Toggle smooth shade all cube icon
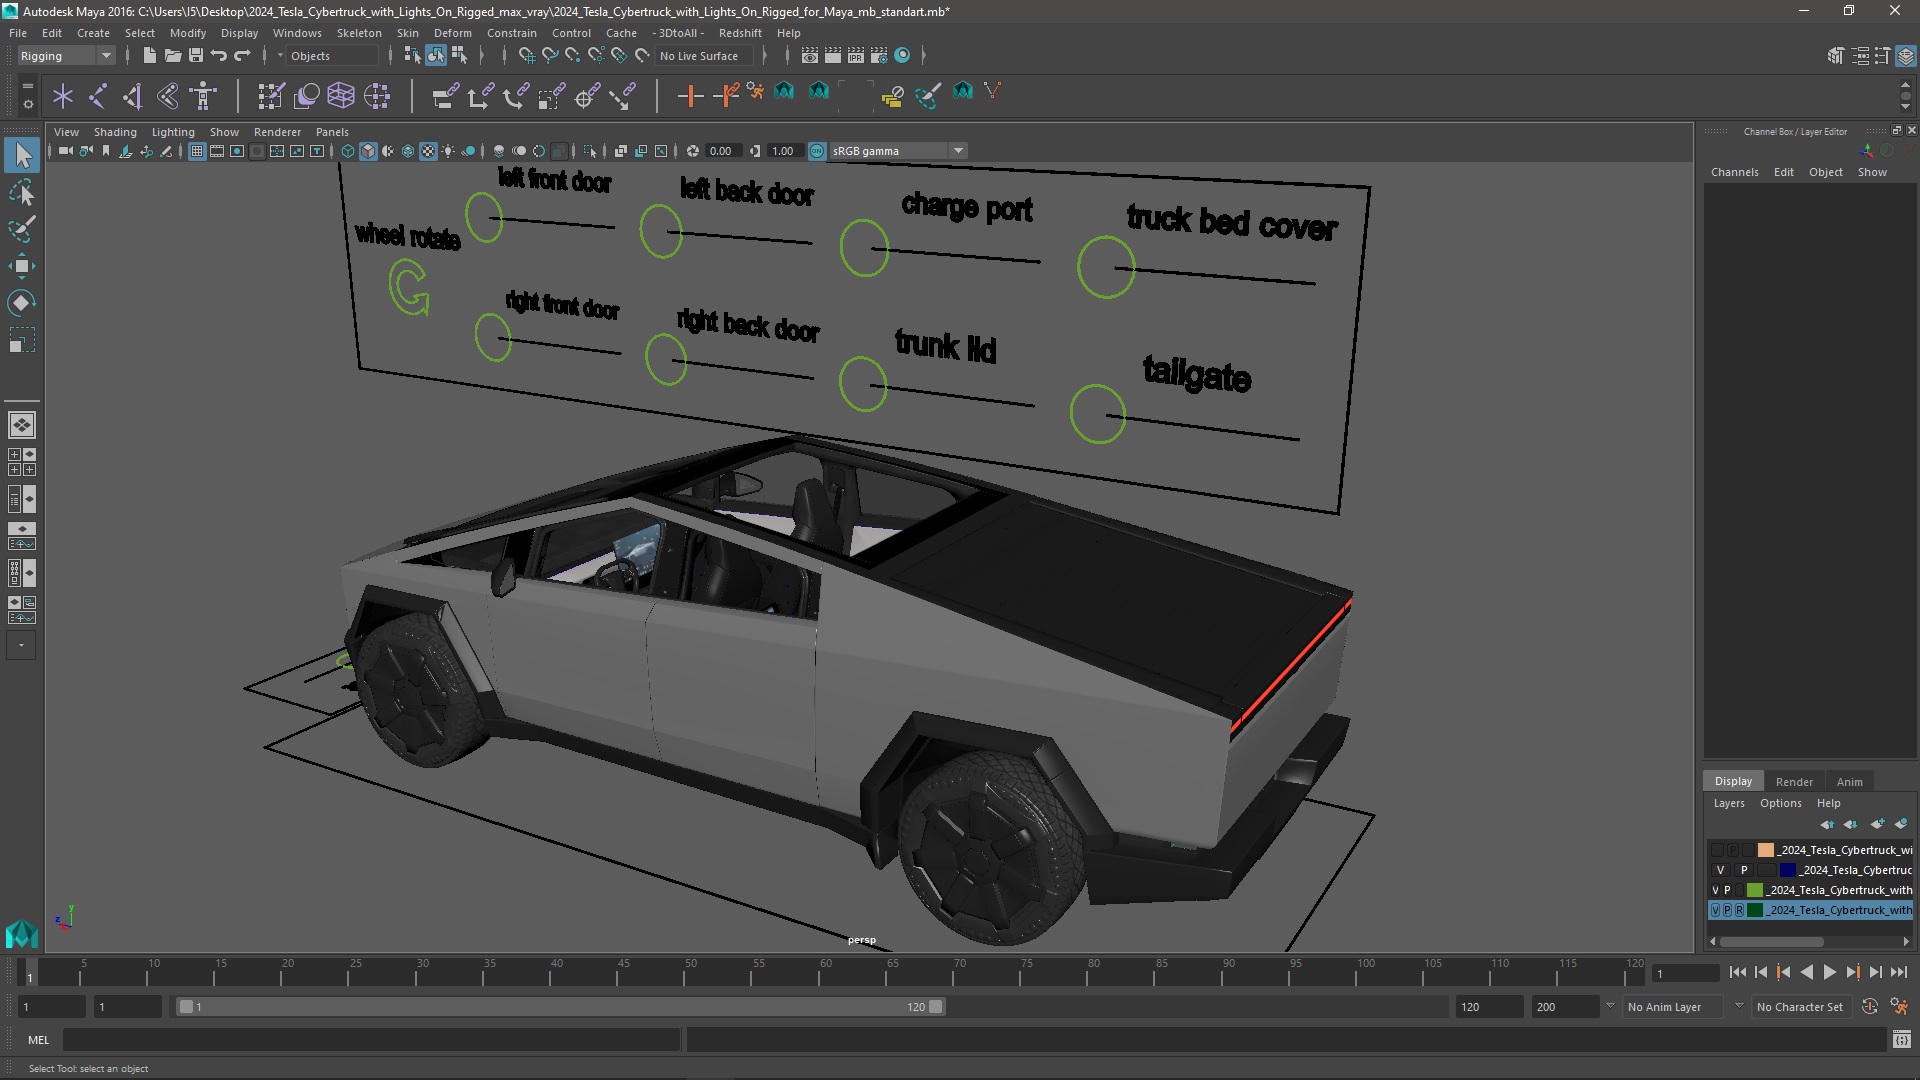The image size is (1920, 1080). click(368, 151)
